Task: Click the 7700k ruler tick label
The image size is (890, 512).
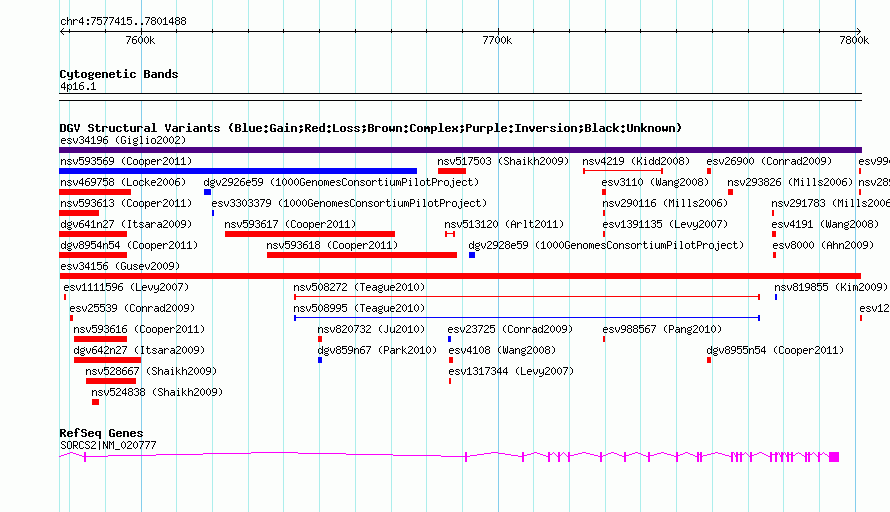Action: 497,40
